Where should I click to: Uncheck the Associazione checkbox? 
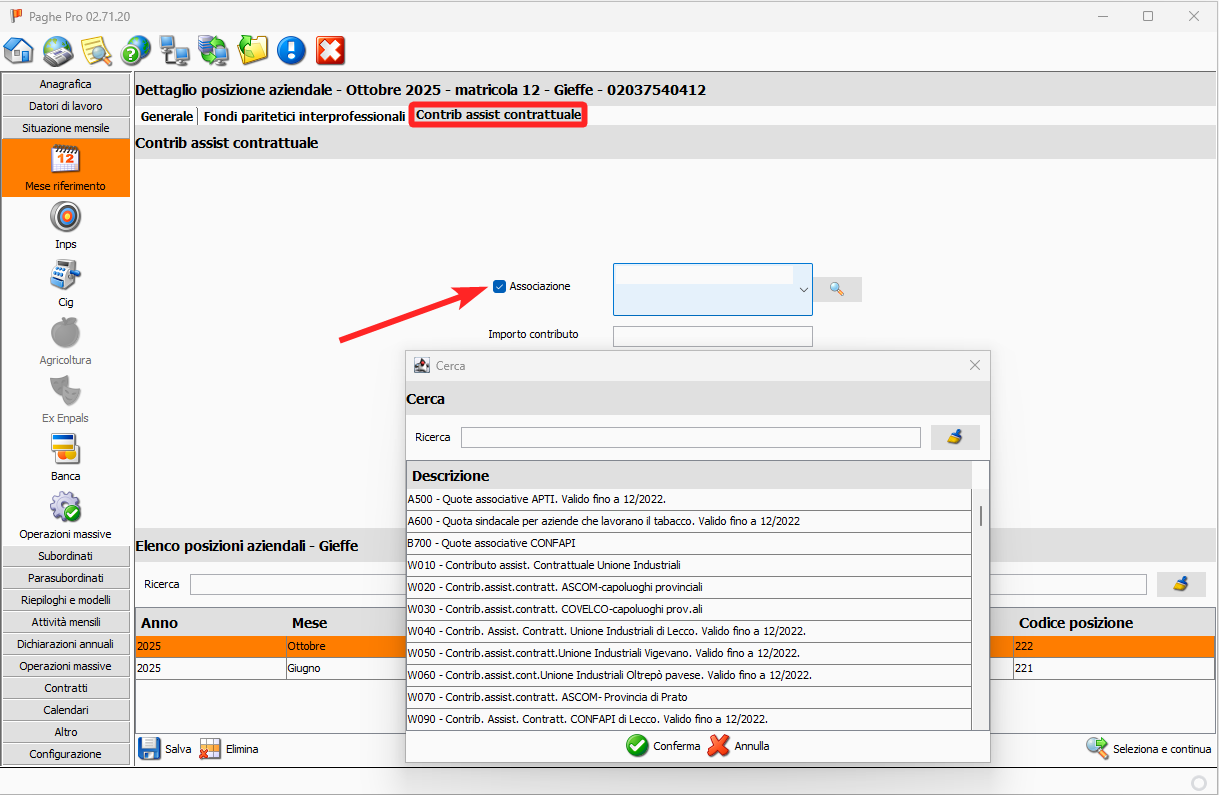499,287
